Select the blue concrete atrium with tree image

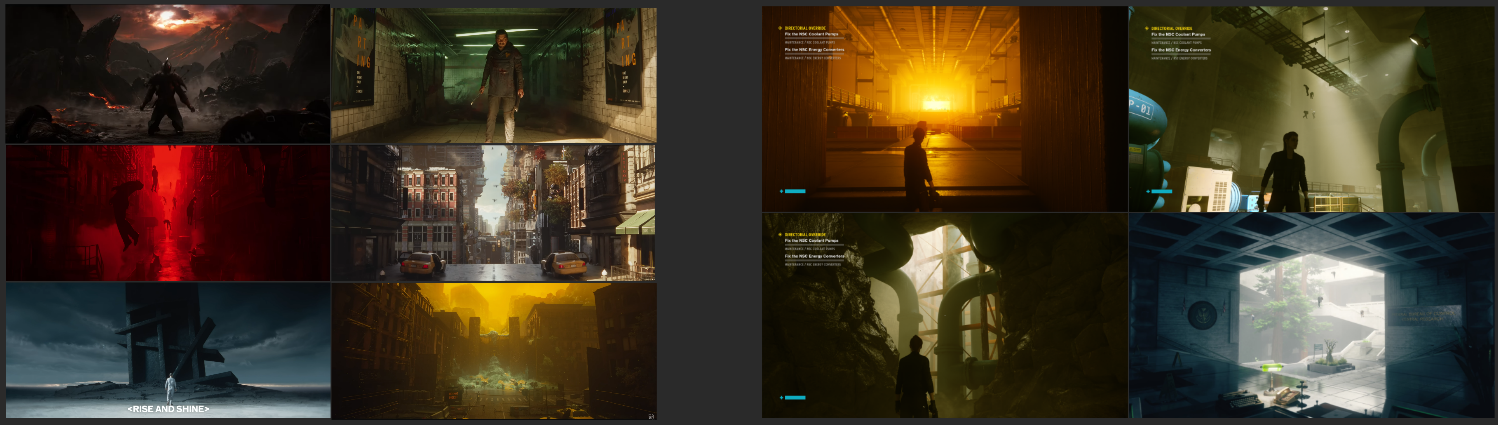pyautogui.click(x=1312, y=315)
